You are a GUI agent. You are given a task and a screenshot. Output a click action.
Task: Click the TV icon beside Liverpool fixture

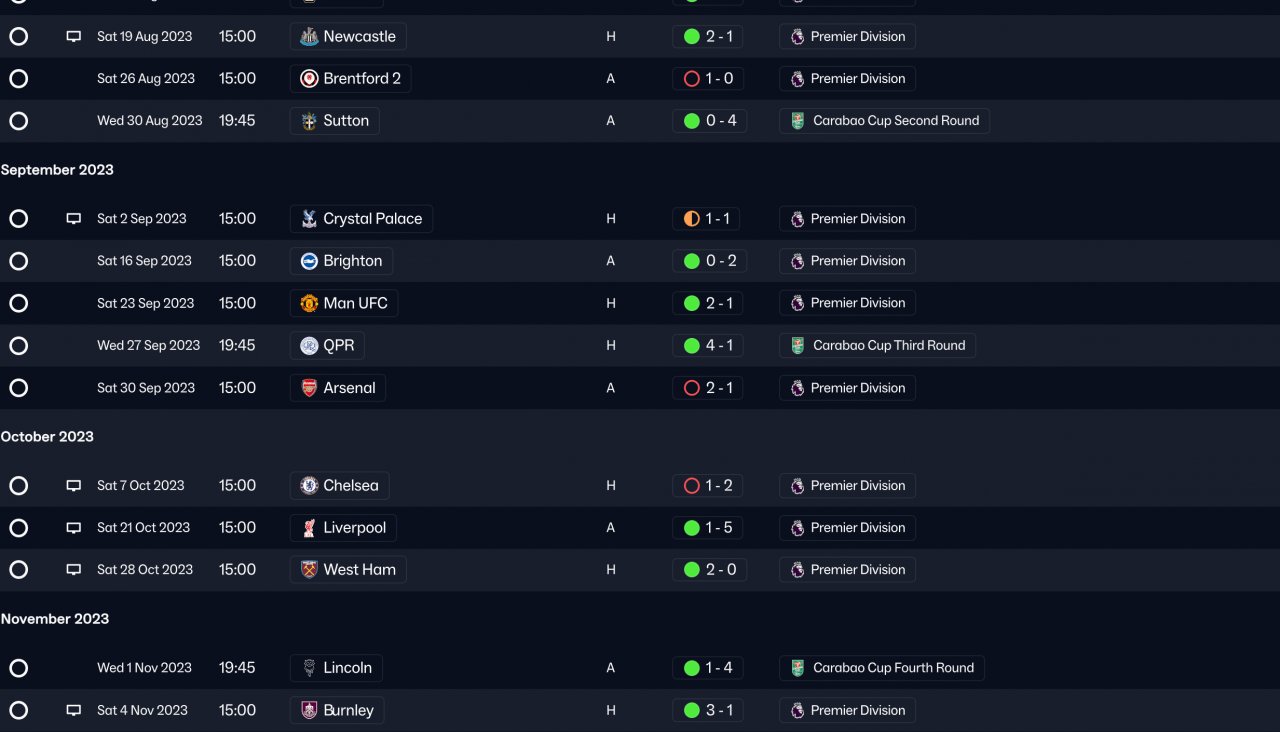tap(73, 528)
